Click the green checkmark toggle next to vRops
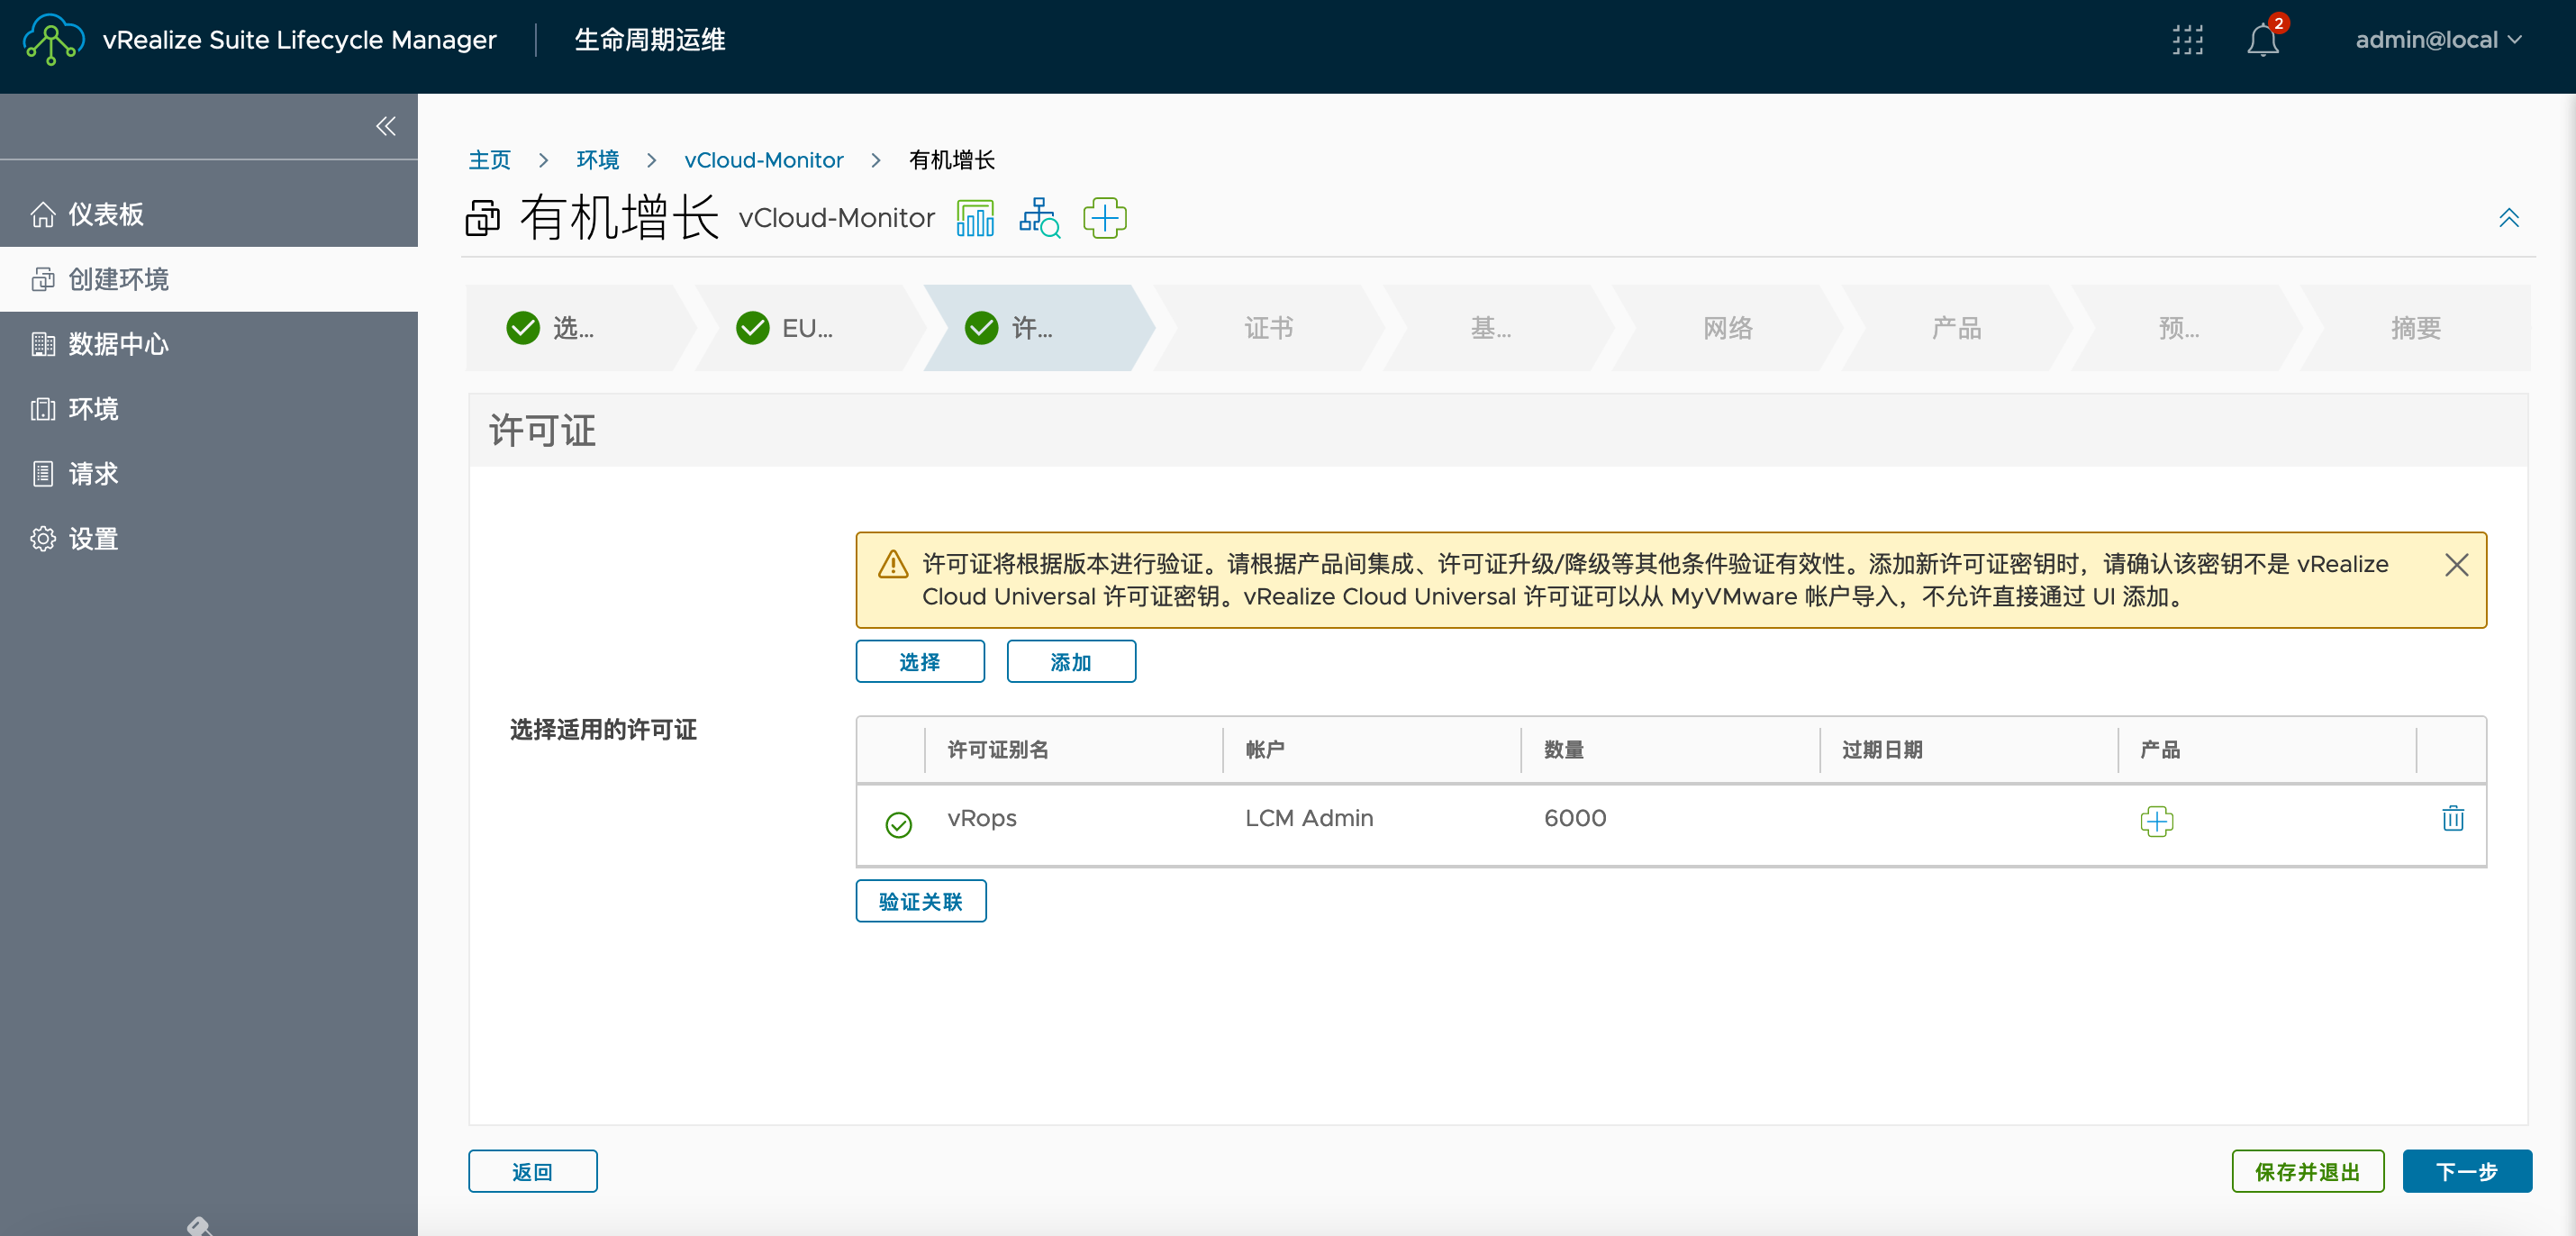The width and height of the screenshot is (2576, 1236). coord(899,822)
